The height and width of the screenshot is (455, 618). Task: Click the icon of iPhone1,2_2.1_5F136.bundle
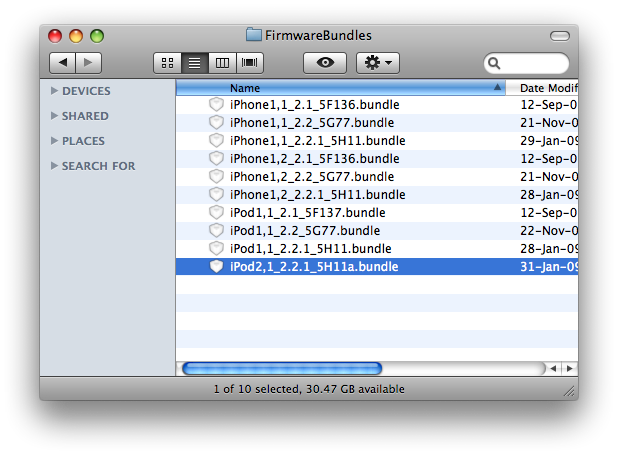click(216, 159)
